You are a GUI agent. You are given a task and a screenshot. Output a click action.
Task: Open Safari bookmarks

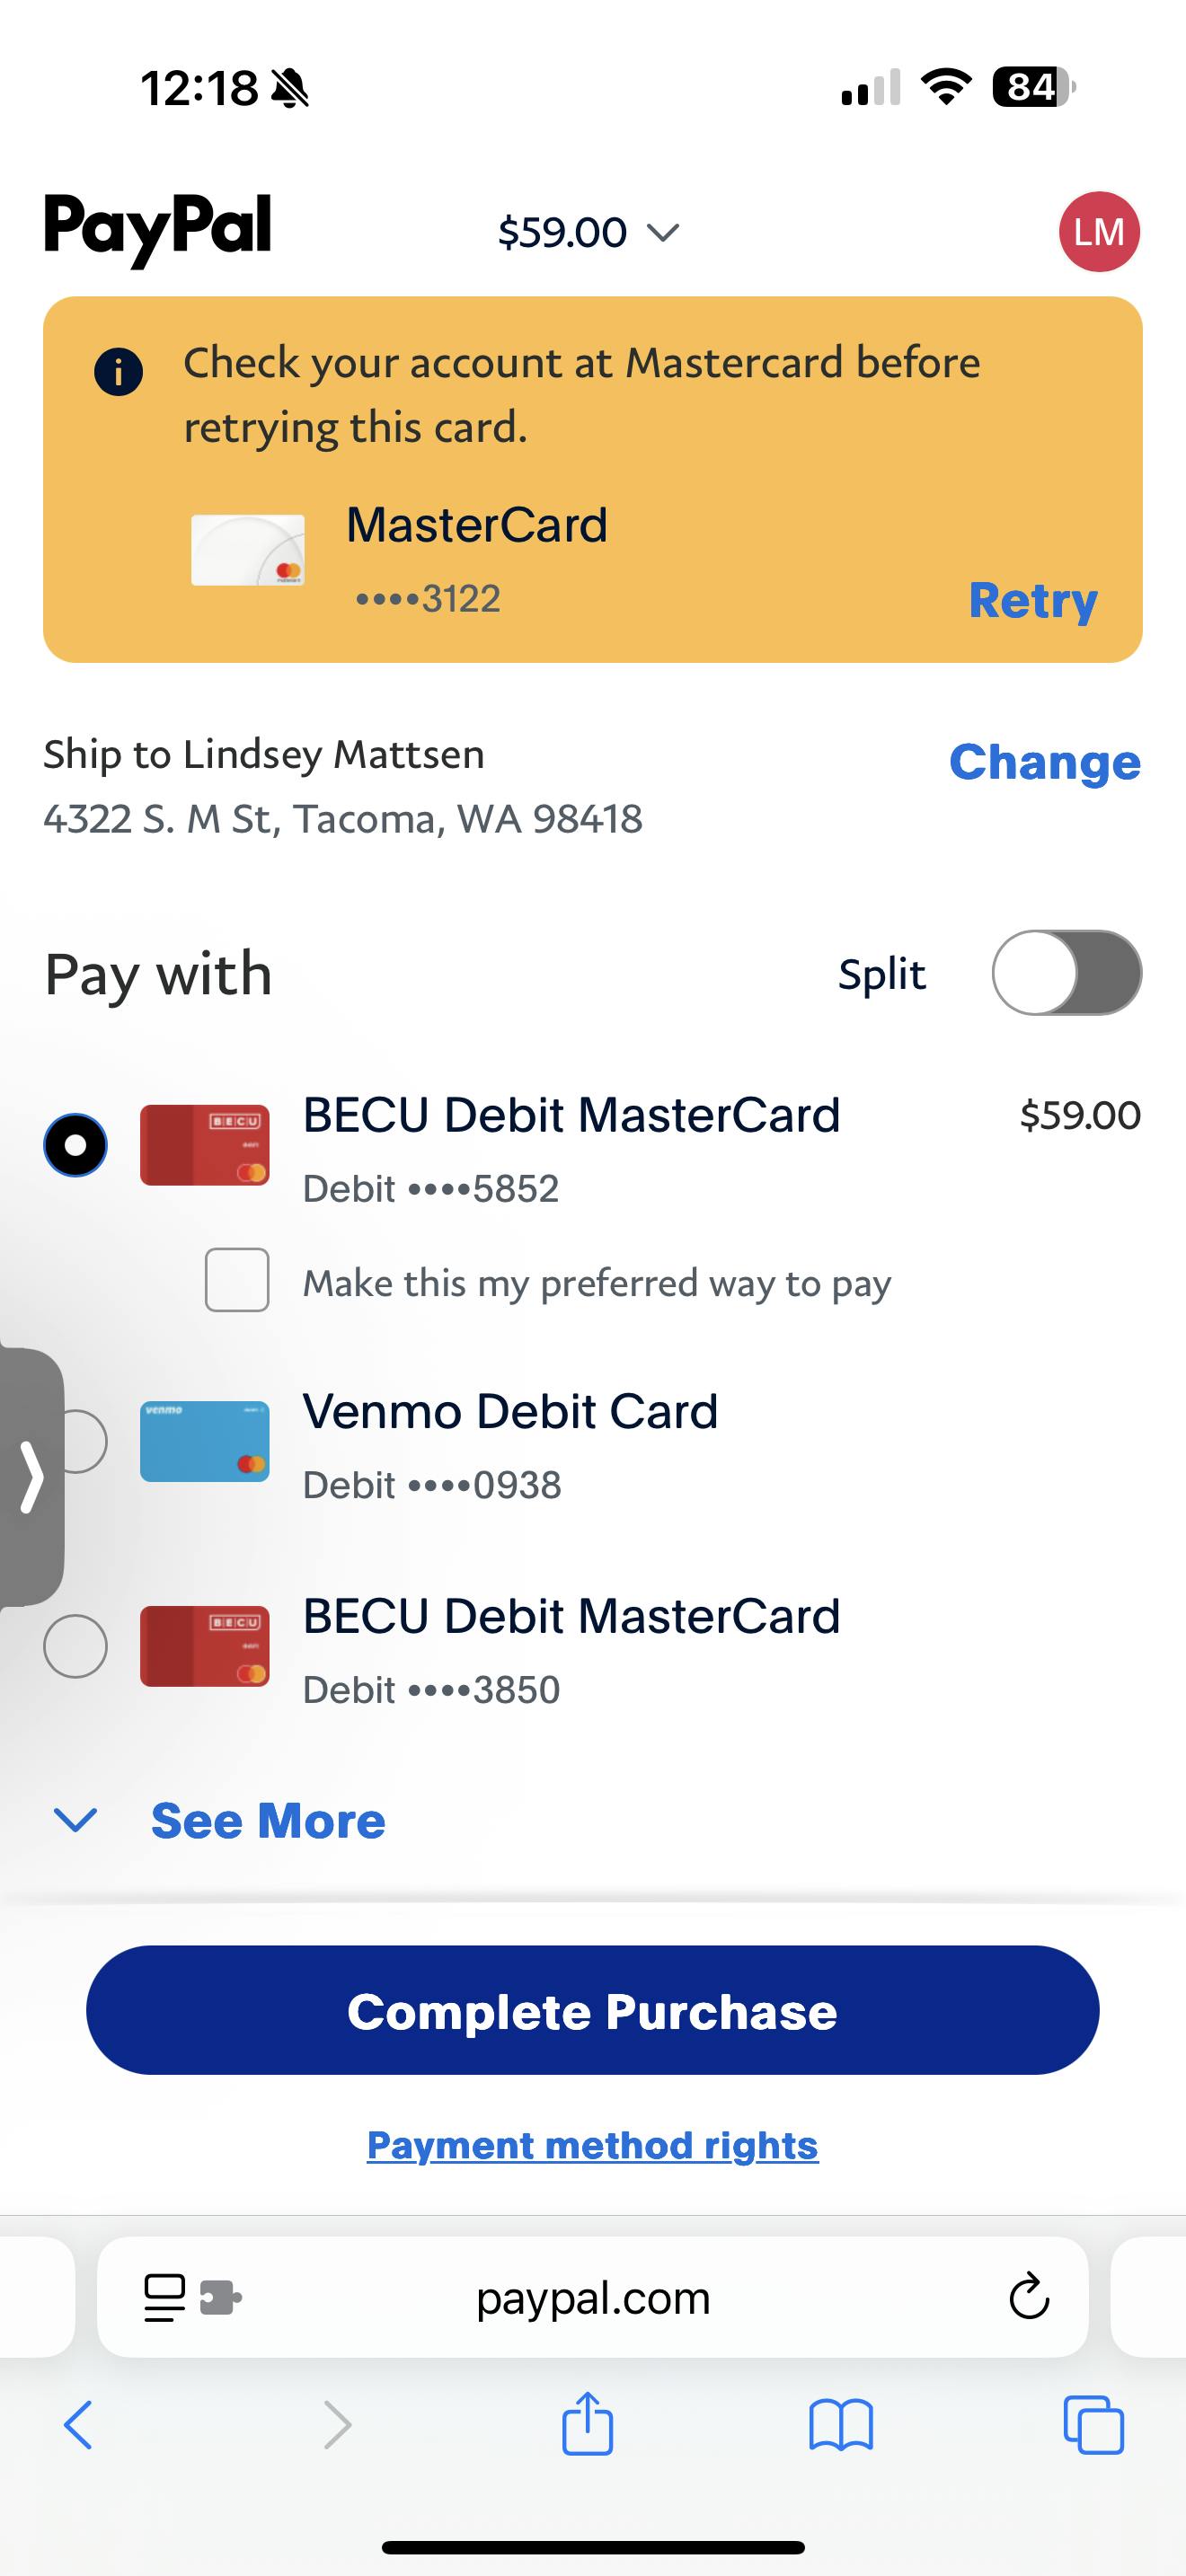840,2425
